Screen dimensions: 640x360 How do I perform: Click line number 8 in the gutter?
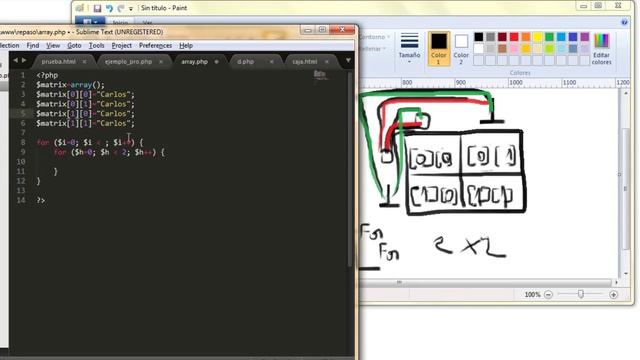coord(23,142)
